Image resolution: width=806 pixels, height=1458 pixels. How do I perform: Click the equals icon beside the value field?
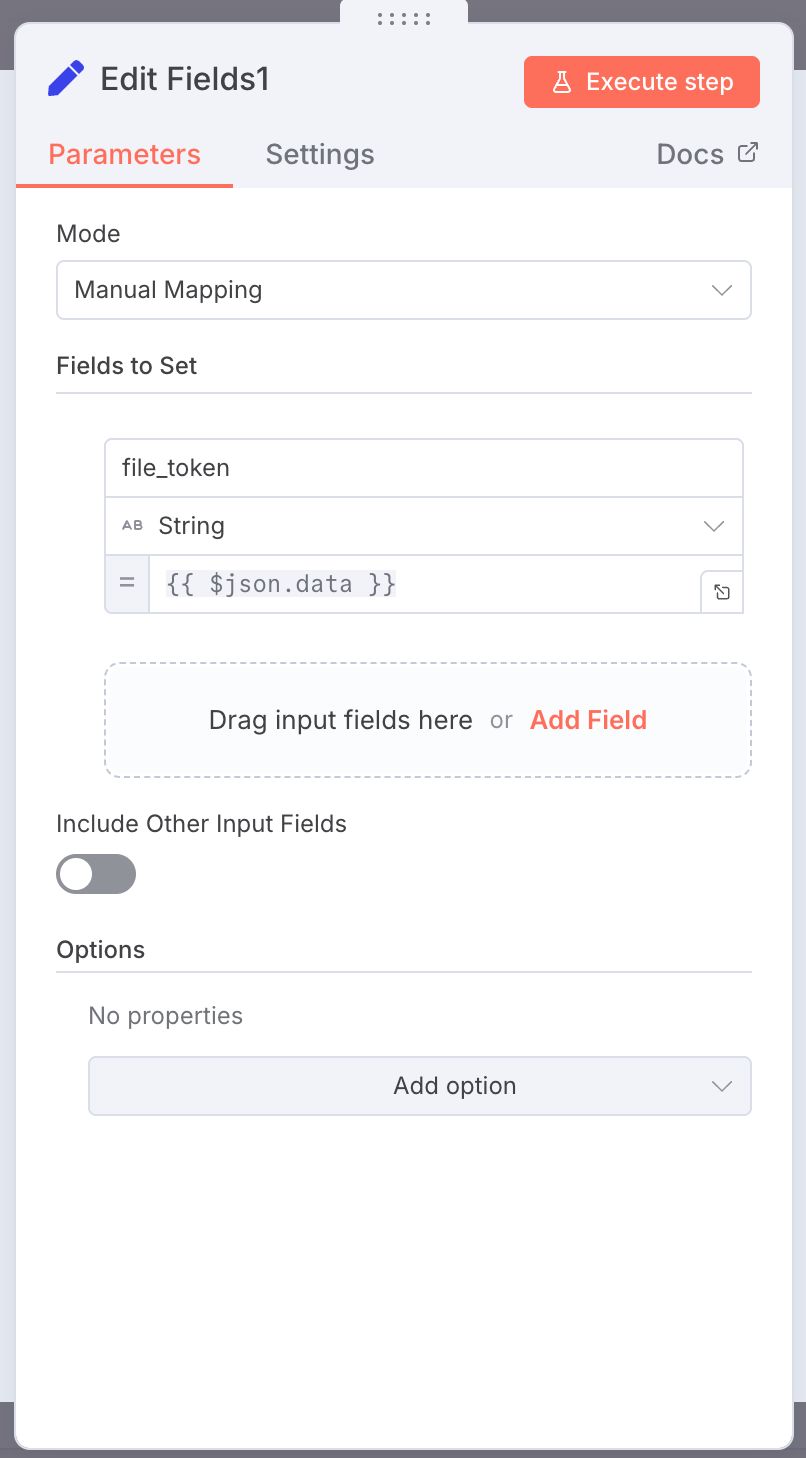127,583
